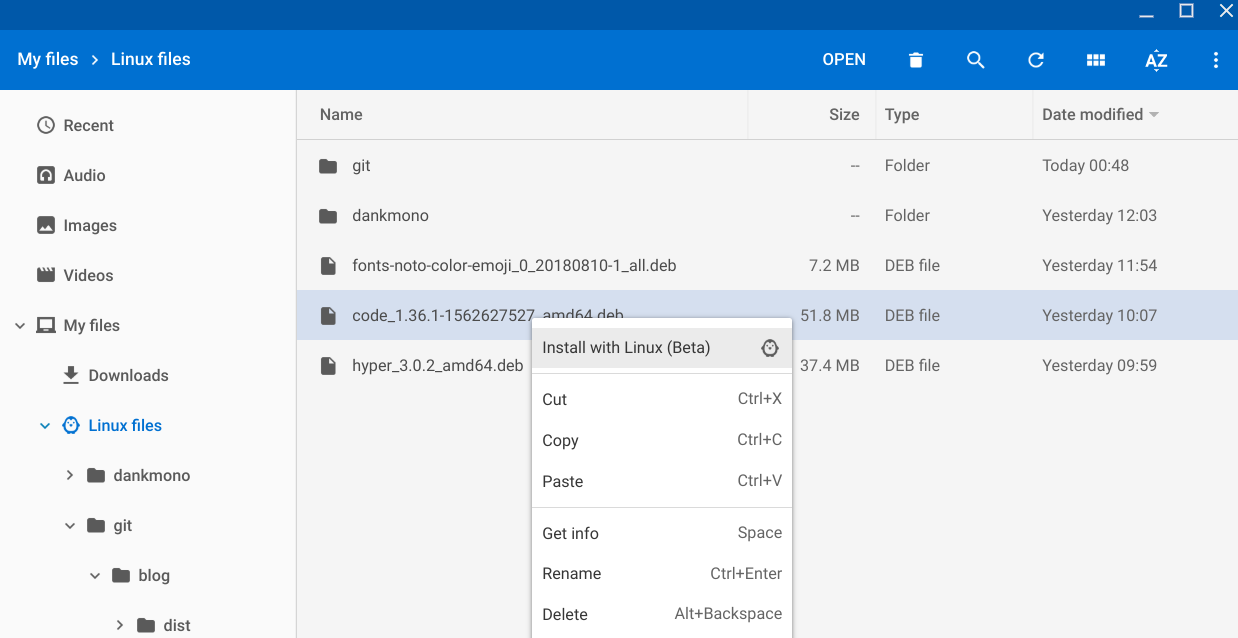Viewport: 1238px width, 638px height.
Task: Choose Paste from context menu
Action: tap(662, 481)
